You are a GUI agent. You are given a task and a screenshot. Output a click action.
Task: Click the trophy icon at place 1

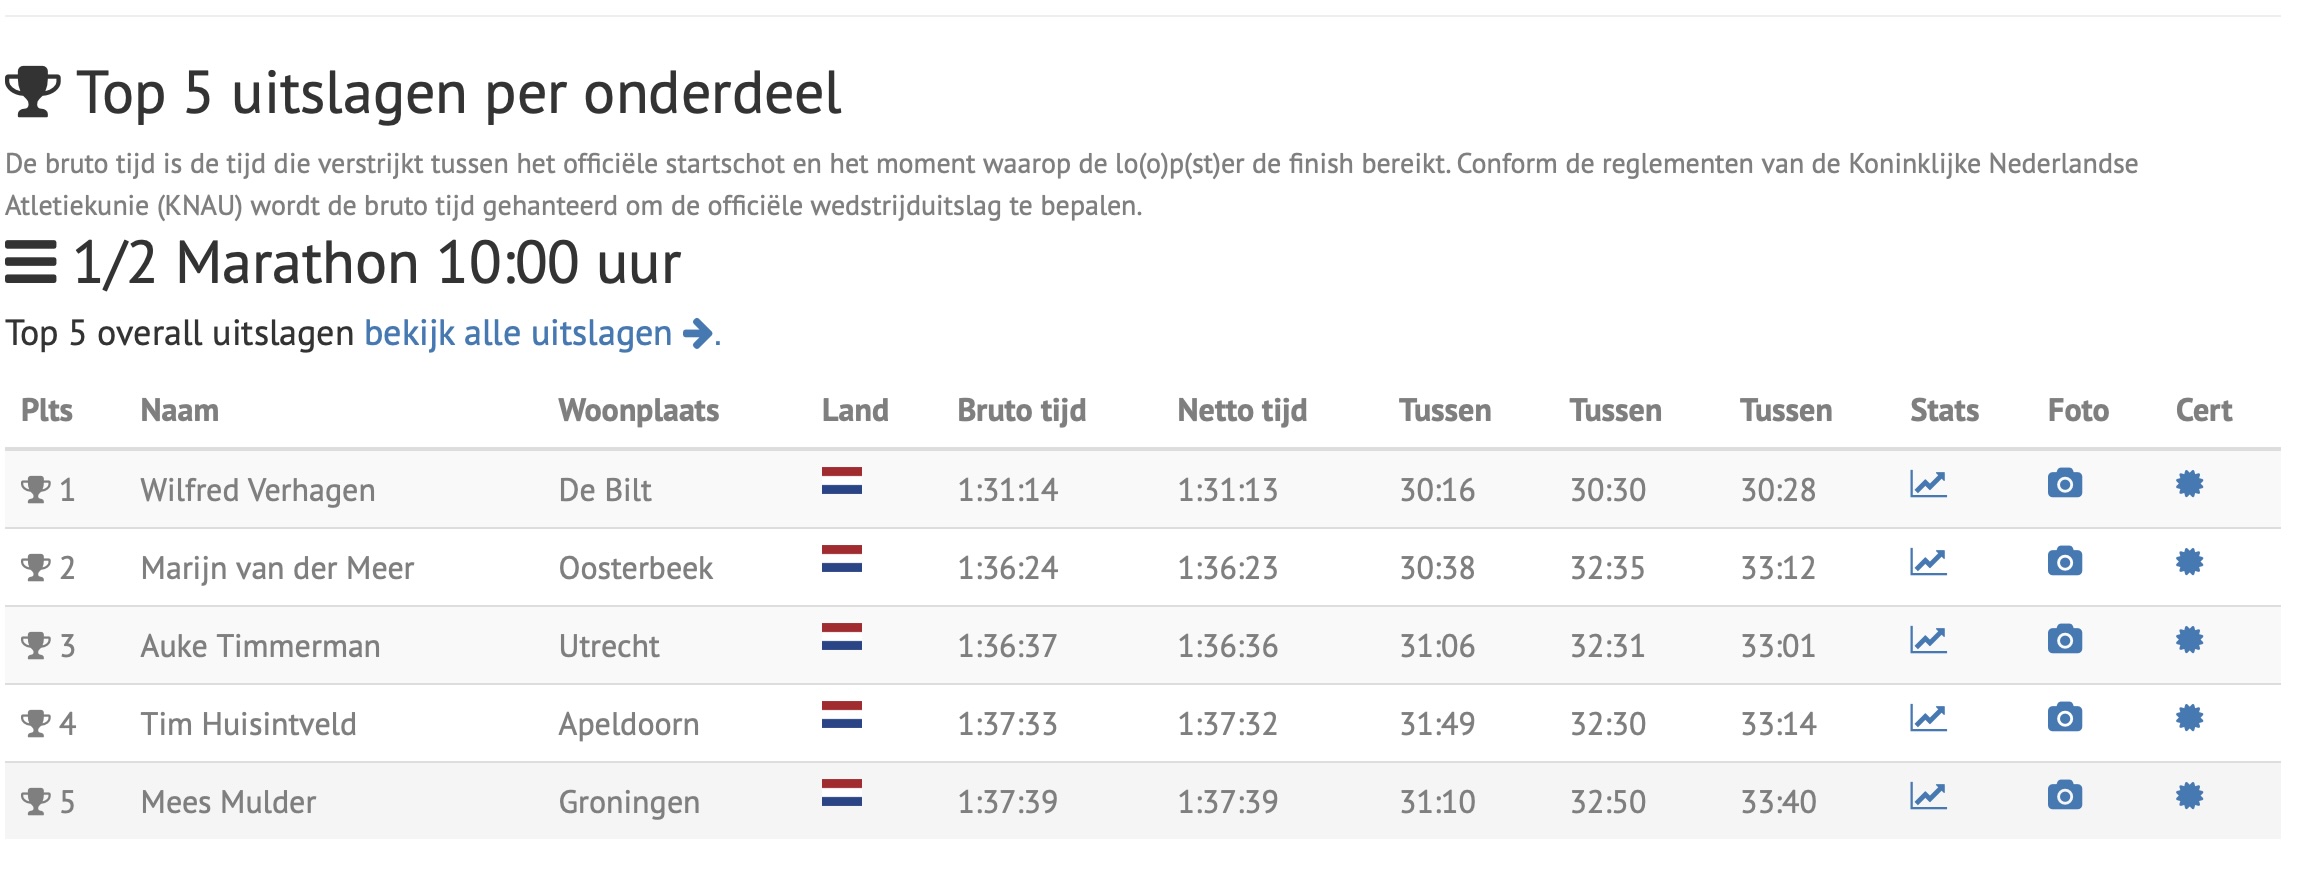(x=36, y=490)
